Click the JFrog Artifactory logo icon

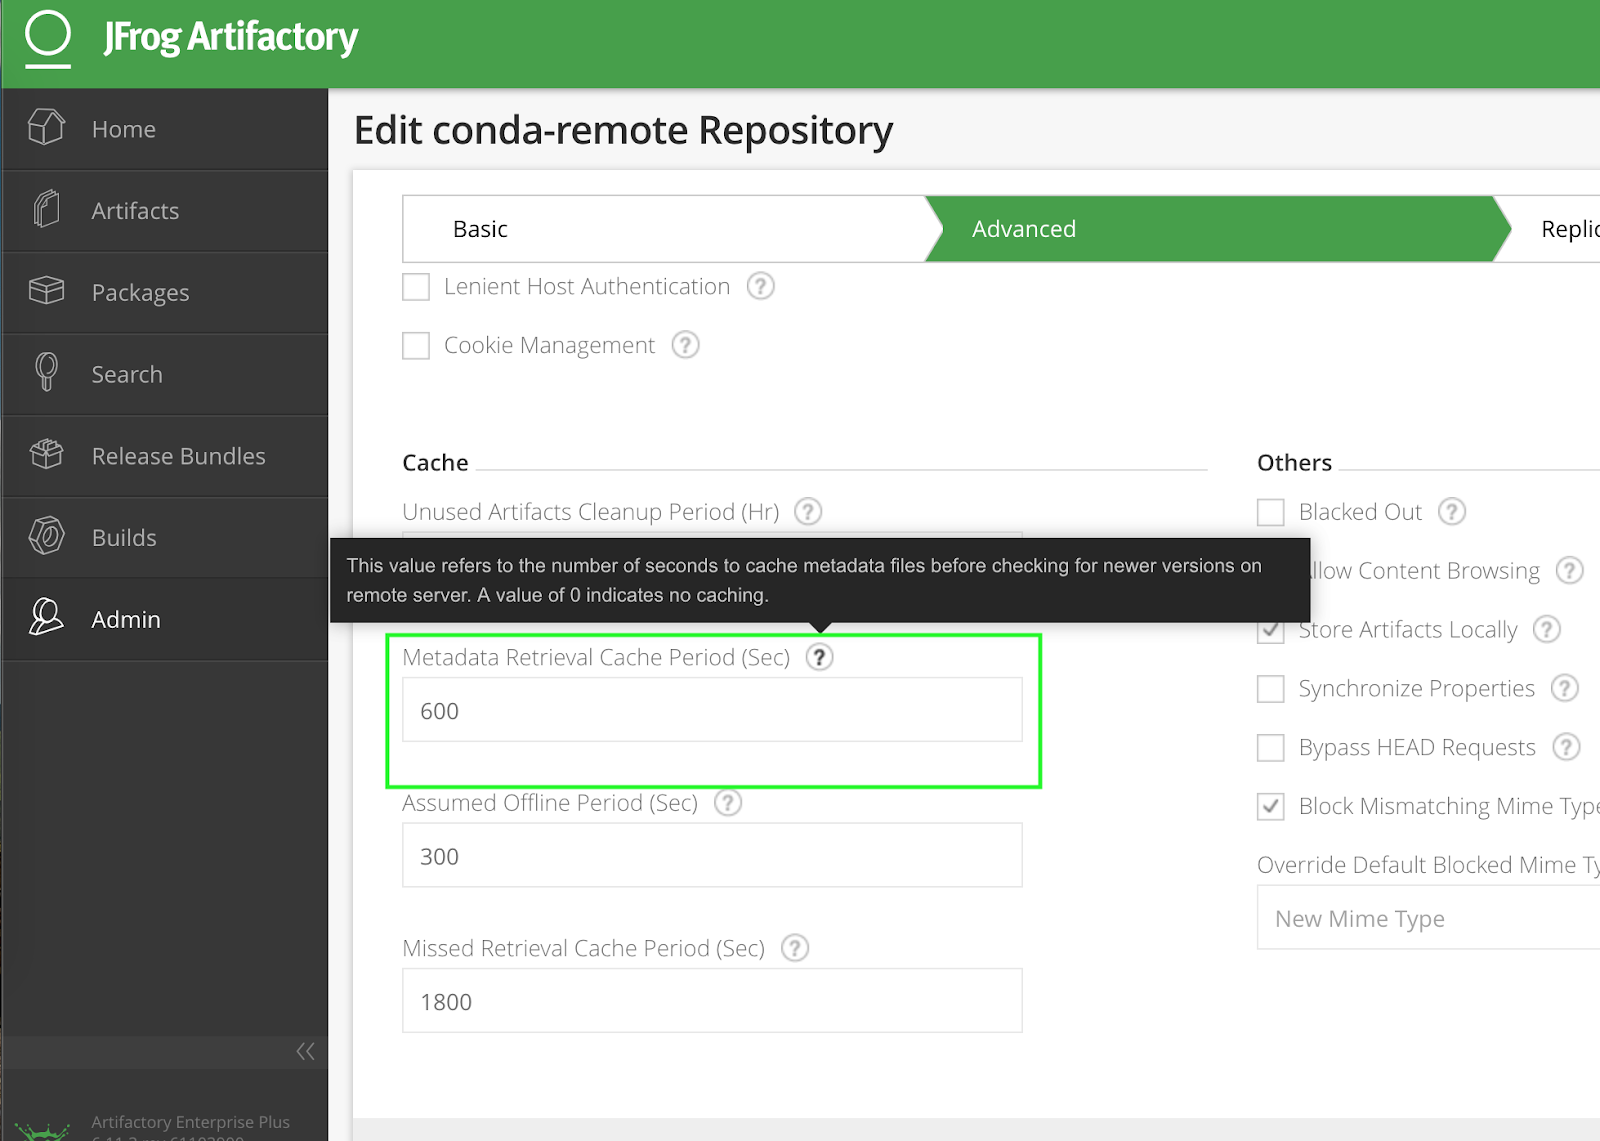[x=47, y=36]
